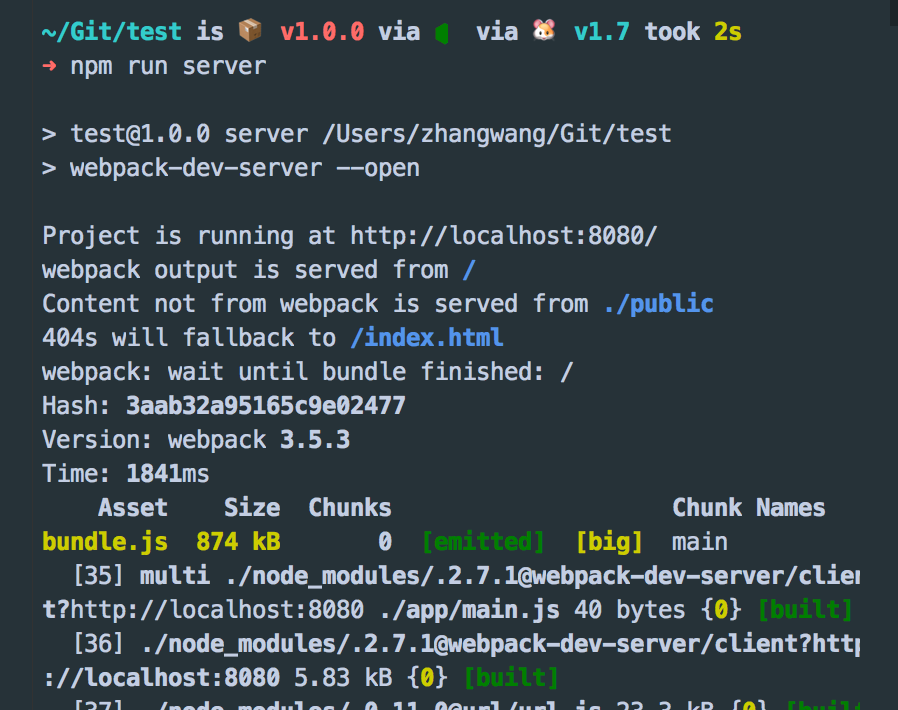Click the cyan v1.7 version text
Image resolution: width=898 pixels, height=710 pixels.
[601, 32]
